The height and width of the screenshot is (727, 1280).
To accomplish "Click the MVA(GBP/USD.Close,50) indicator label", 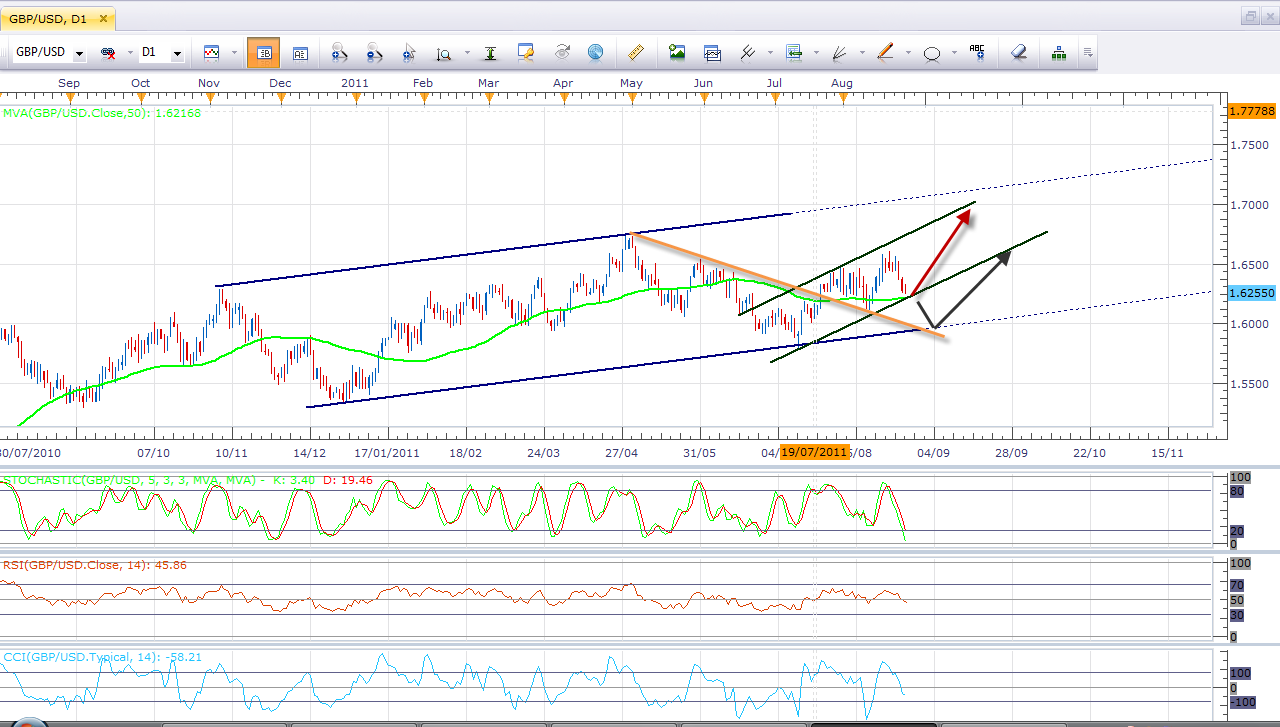I will point(102,113).
